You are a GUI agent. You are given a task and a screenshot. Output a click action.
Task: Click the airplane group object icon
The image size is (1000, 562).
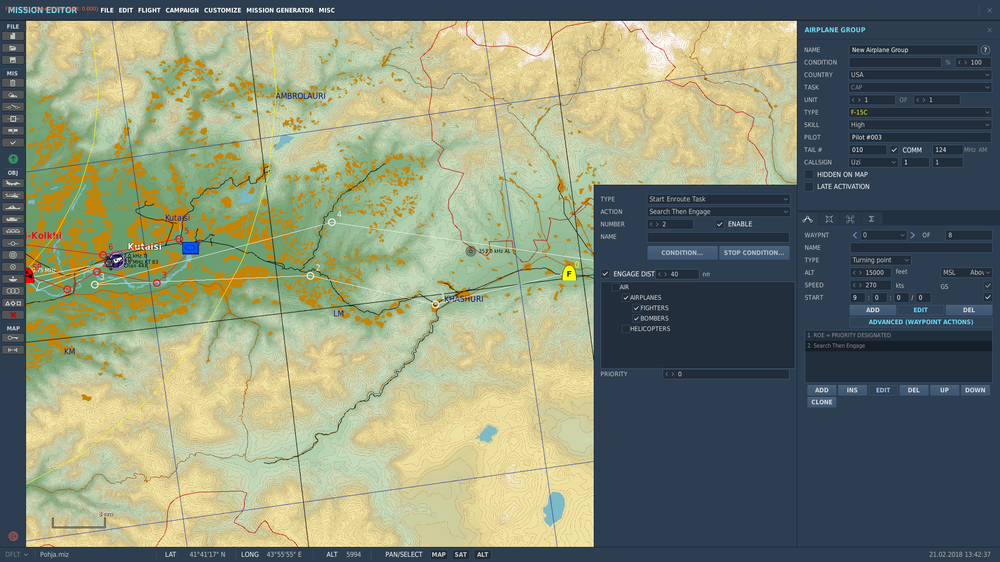[13, 184]
